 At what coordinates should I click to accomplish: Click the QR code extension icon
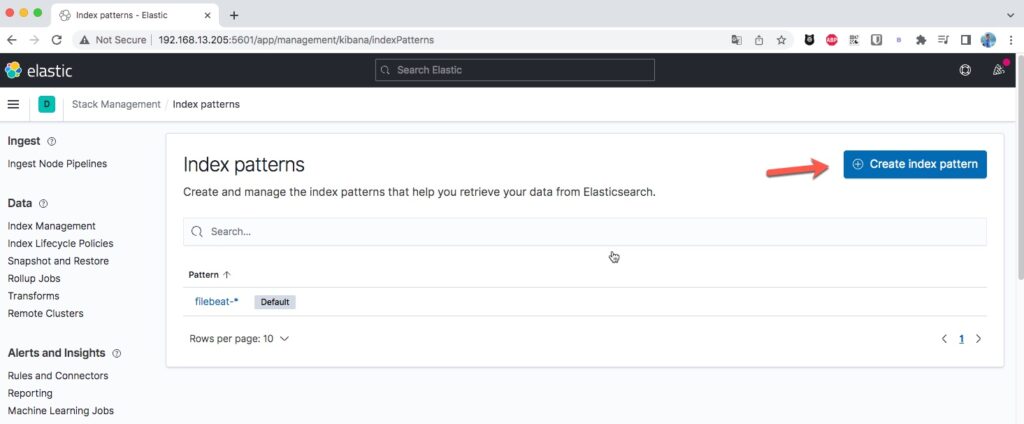coord(854,40)
